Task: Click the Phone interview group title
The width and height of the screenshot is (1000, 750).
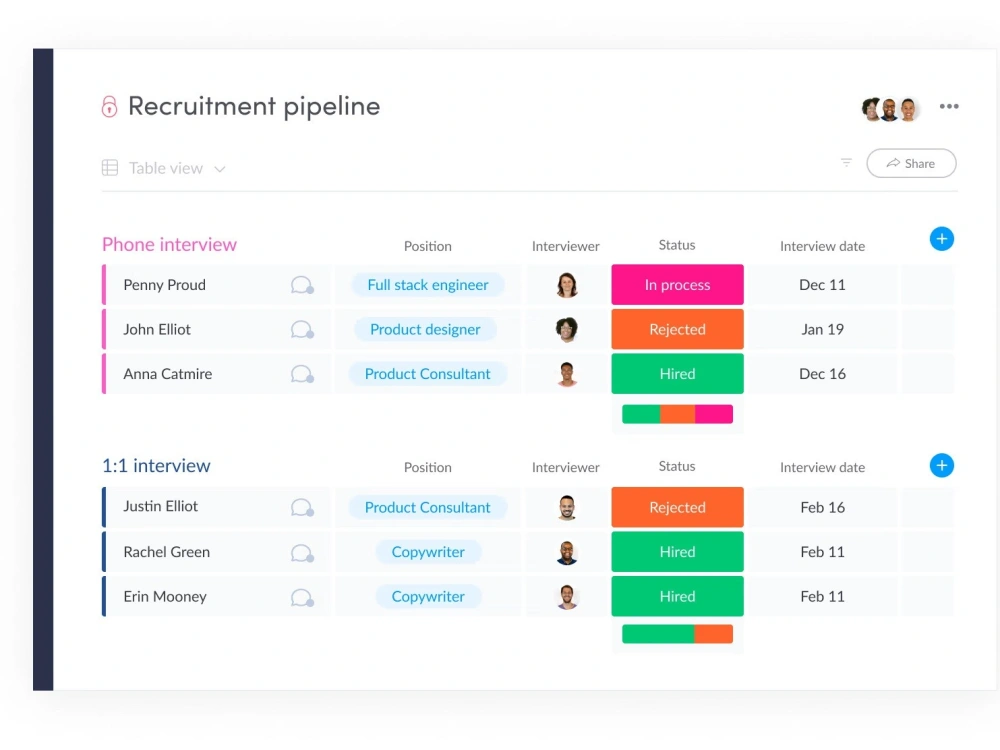Action: [169, 245]
